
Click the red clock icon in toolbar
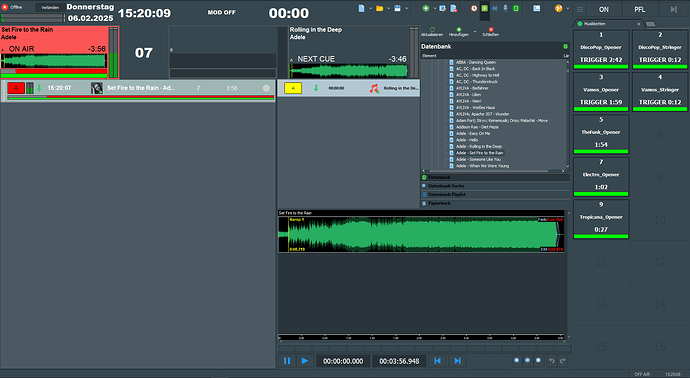(x=474, y=8)
